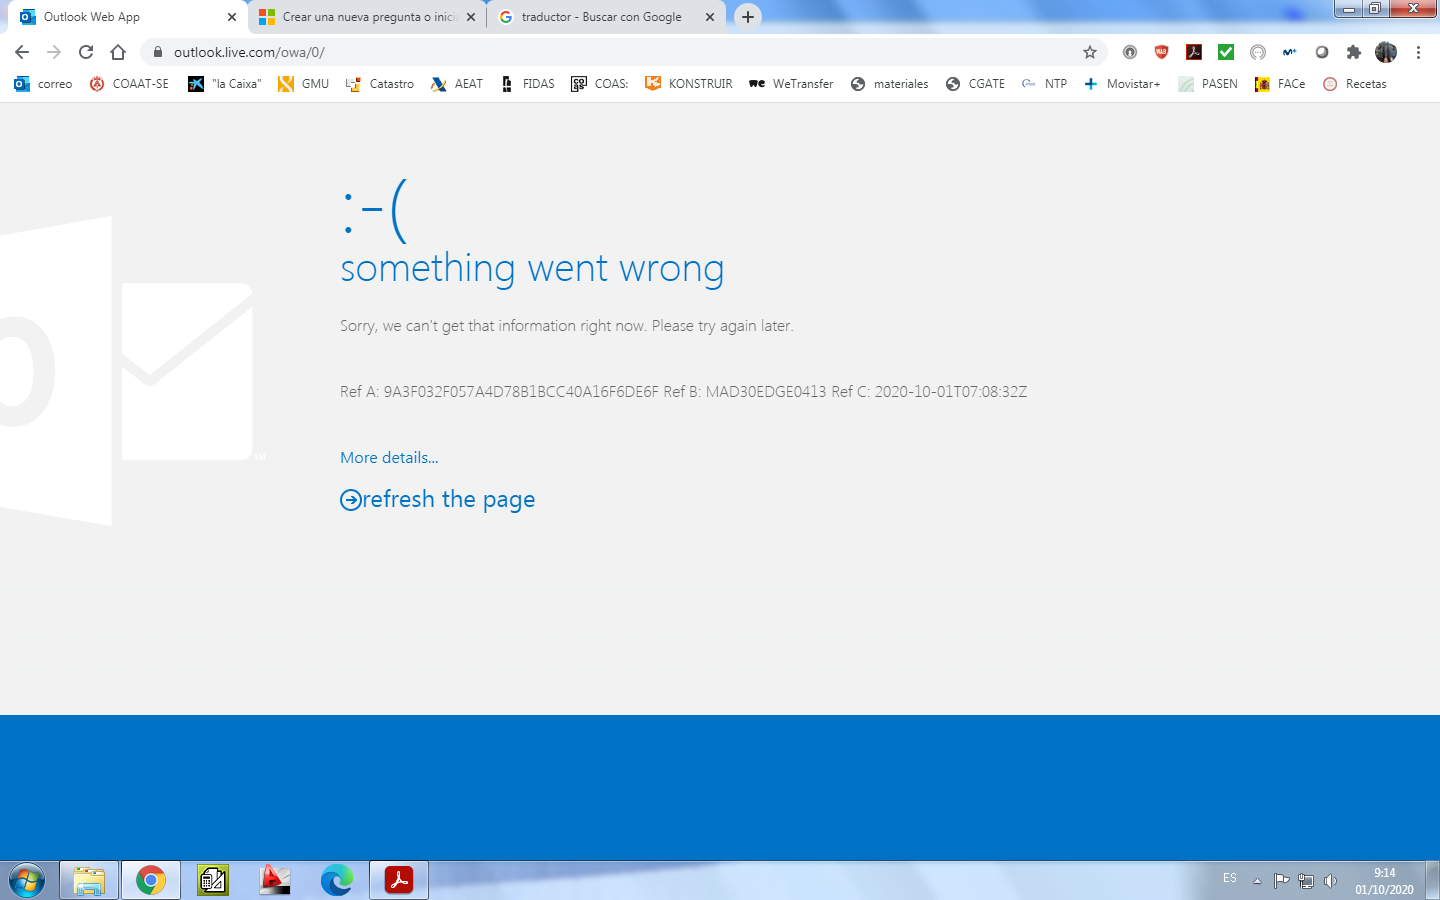Open Chrome's three-dot menu

[x=1418, y=52]
